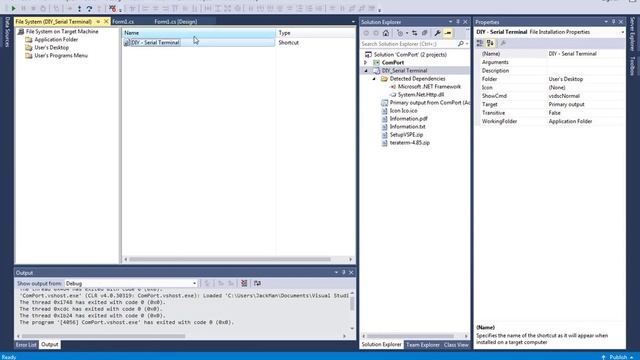Select Microsoft .NET Framework dependency
Viewport: 640px width, 360px height.
429,87
